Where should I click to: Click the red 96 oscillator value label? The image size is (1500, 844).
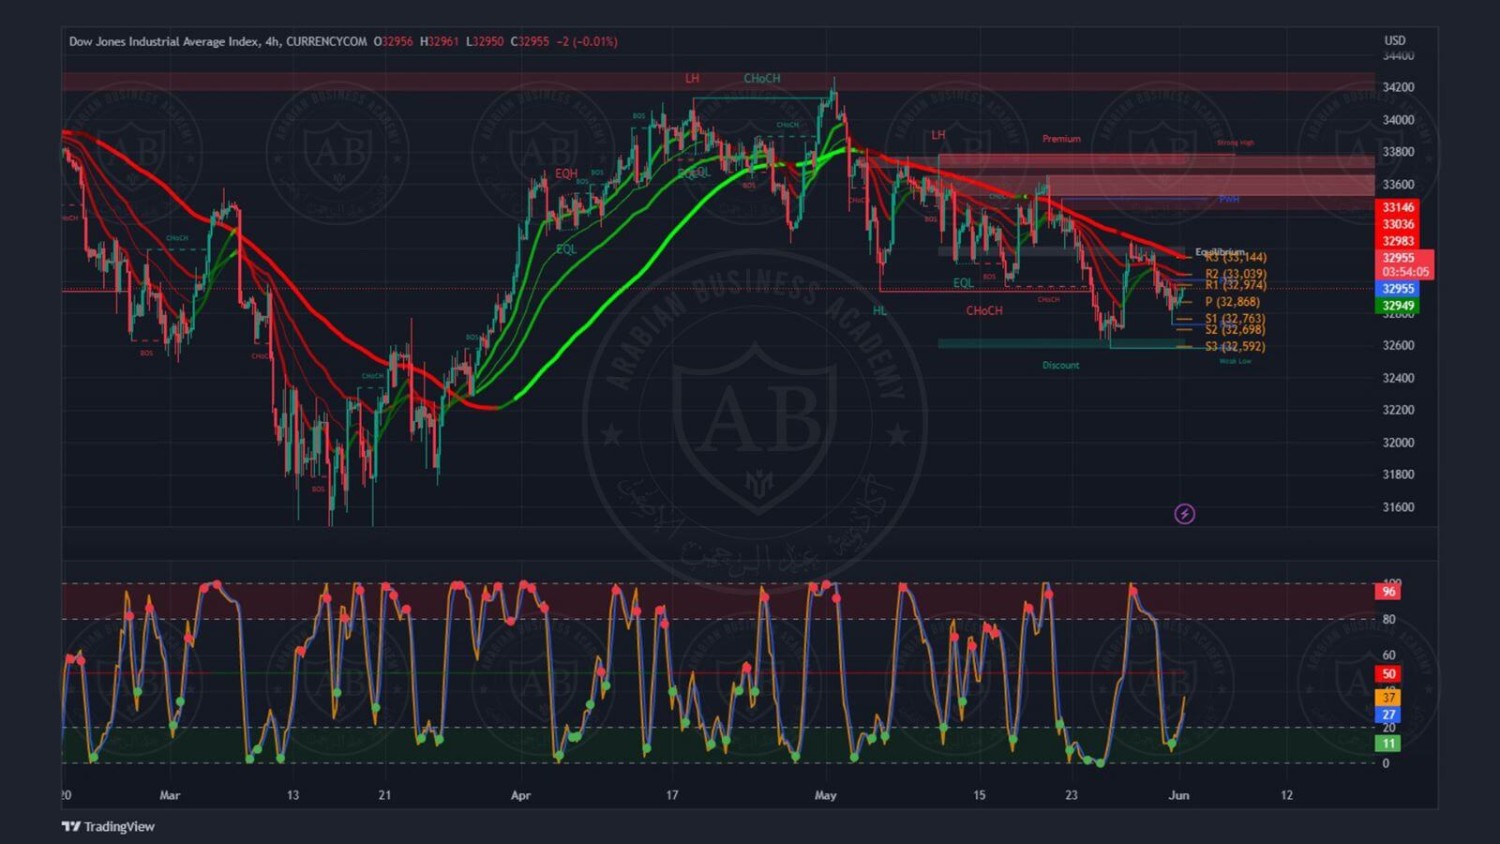tap(1388, 592)
